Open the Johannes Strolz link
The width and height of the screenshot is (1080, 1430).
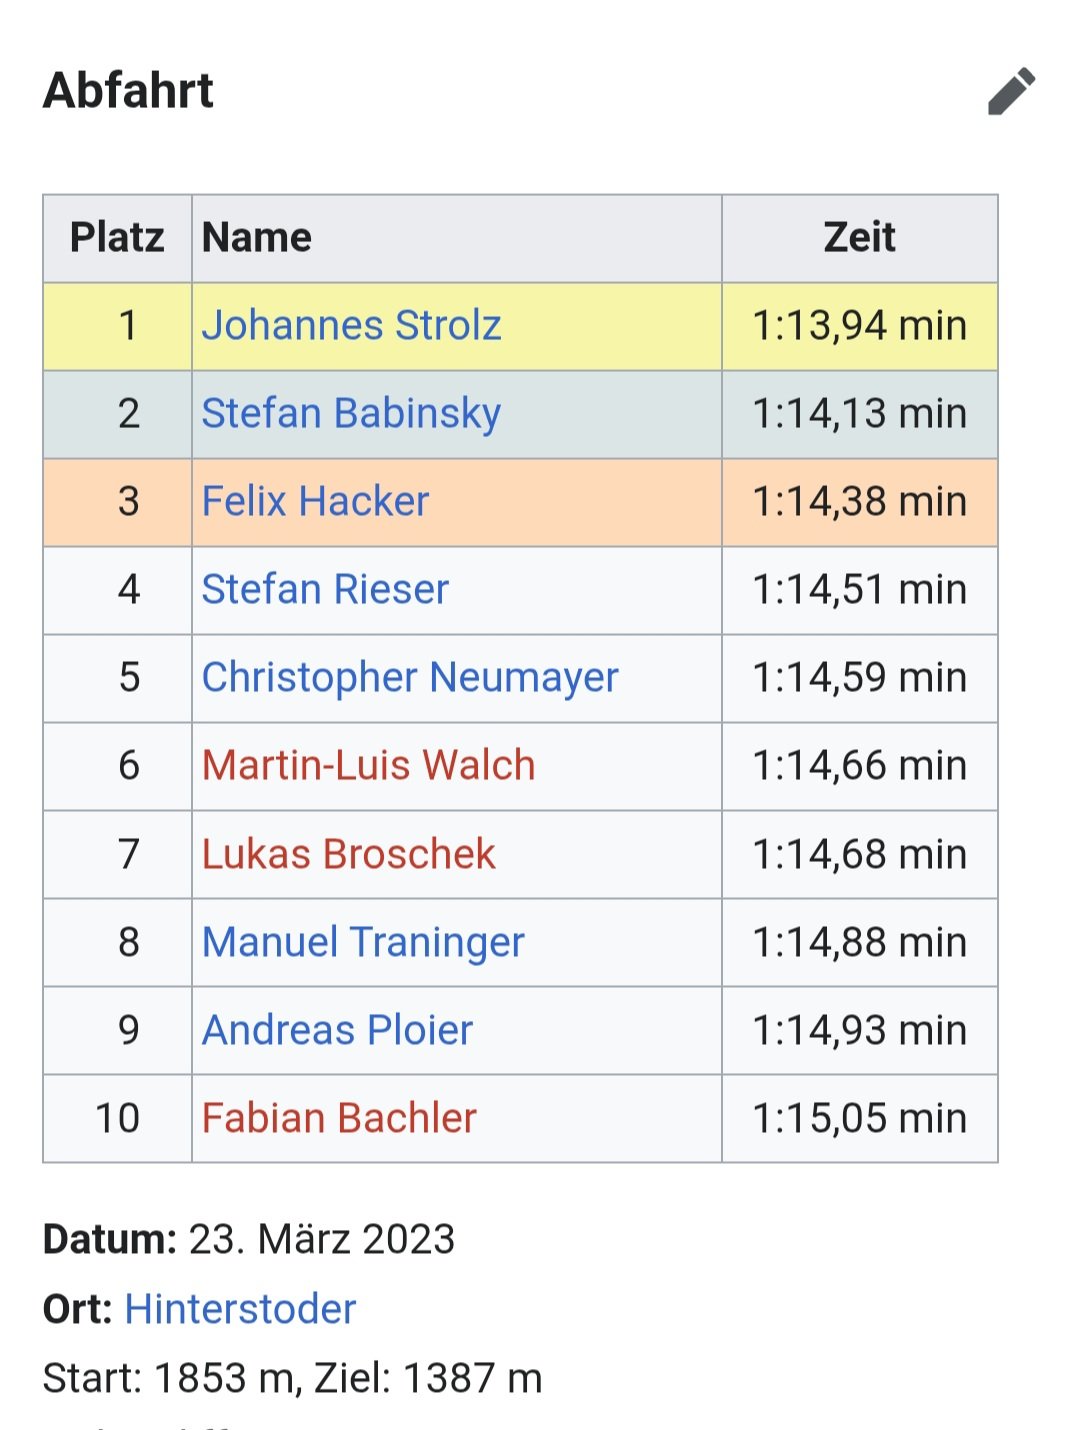click(x=351, y=326)
